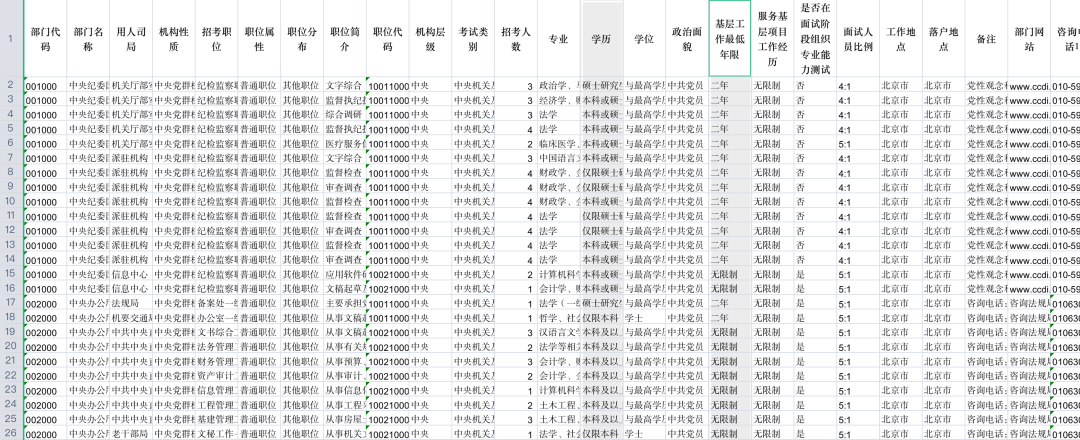The height and width of the screenshot is (440, 1080).
Task: Click the 机要交通 cell in row 18
Action: pos(130,317)
